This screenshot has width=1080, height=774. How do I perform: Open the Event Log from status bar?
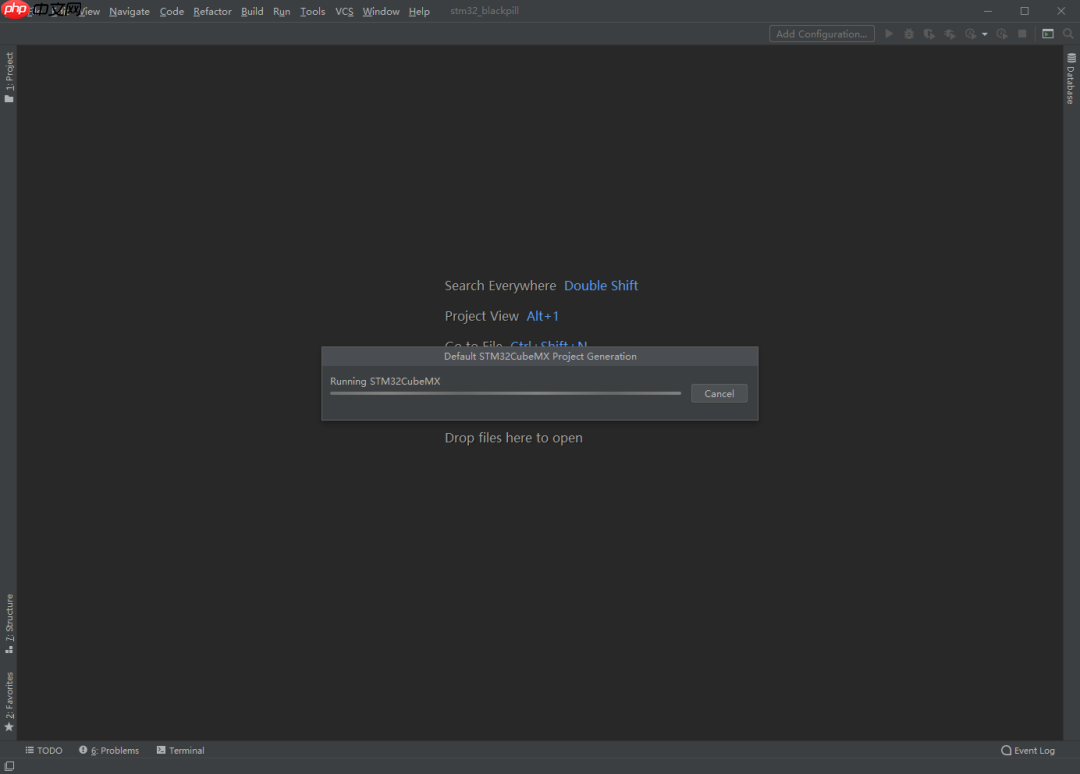[1028, 750]
